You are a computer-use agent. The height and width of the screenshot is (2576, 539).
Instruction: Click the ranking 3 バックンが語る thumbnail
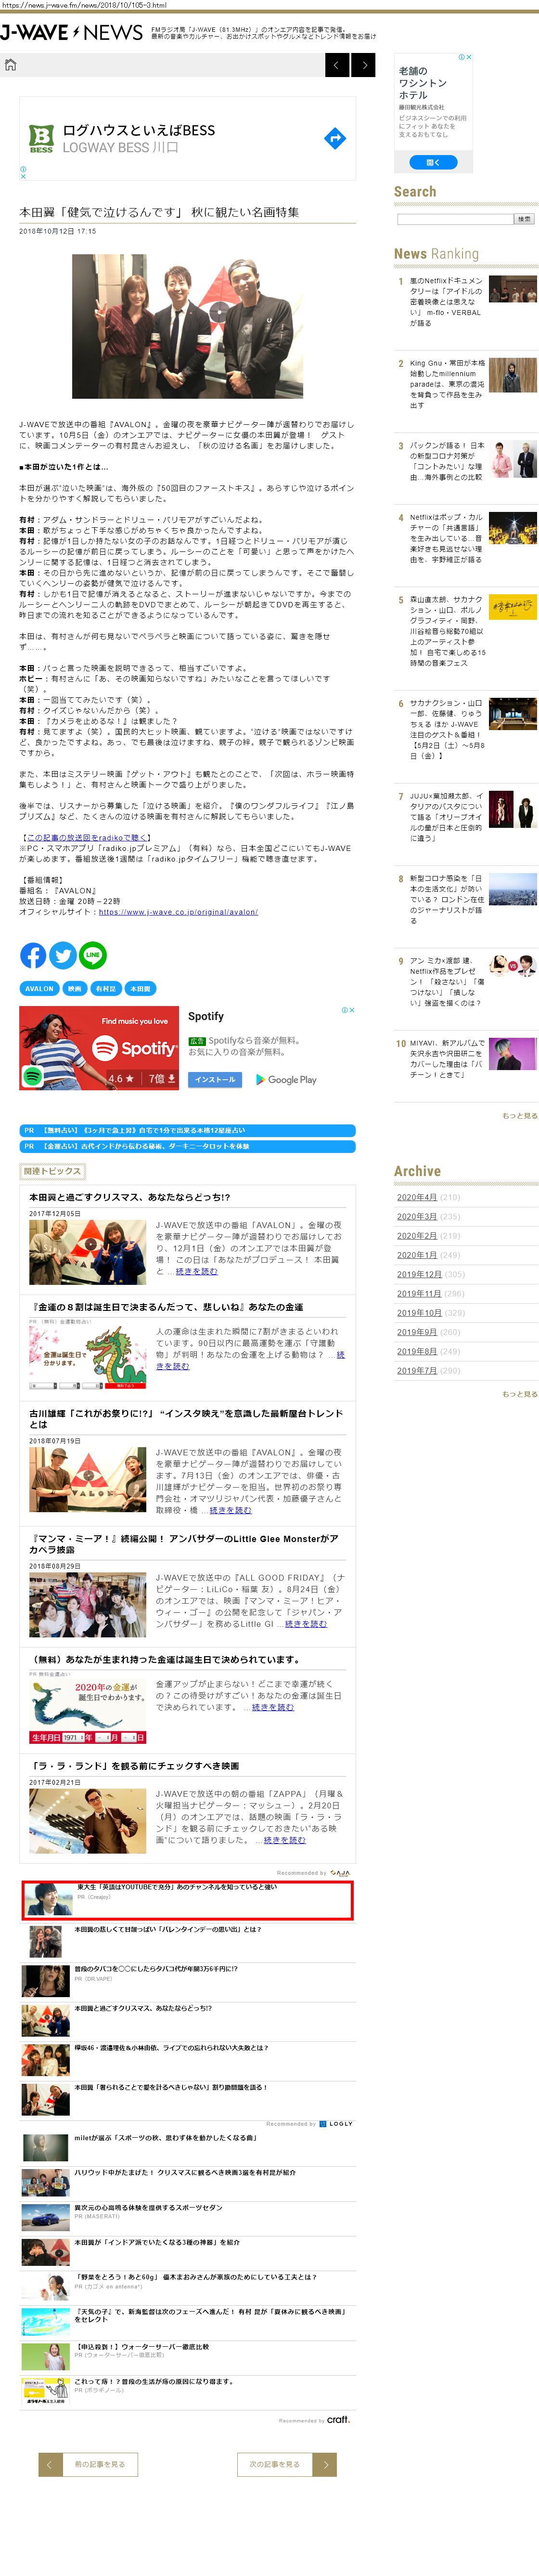click(x=512, y=459)
